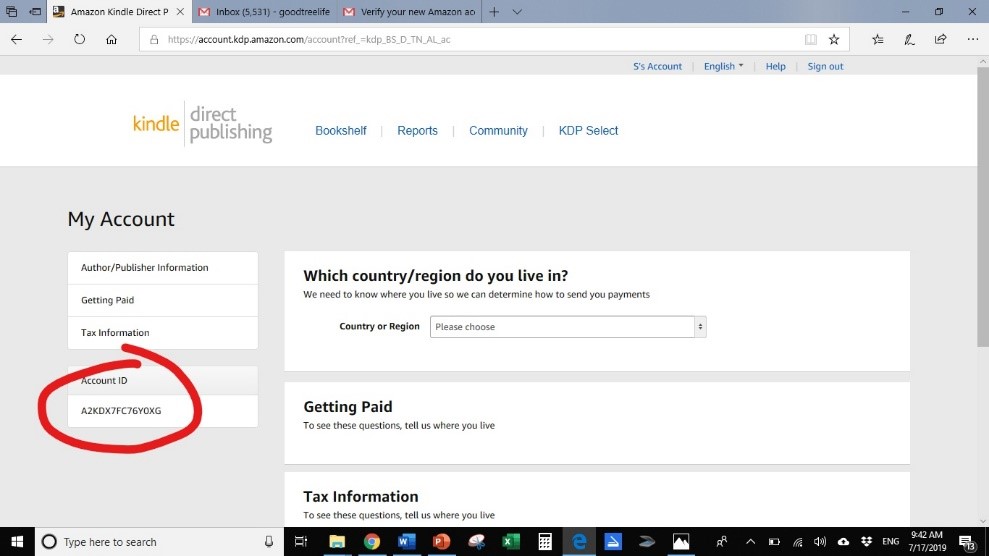Viewport: 989px width, 556px height.
Task: Open a new browser tab
Action: [x=494, y=11]
